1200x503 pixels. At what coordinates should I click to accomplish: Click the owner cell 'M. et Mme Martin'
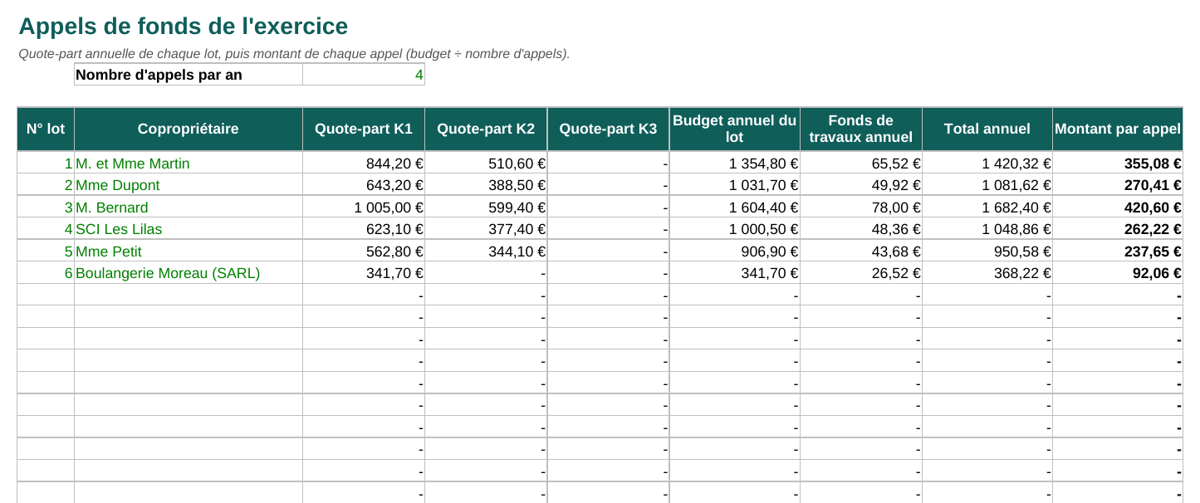[188, 163]
